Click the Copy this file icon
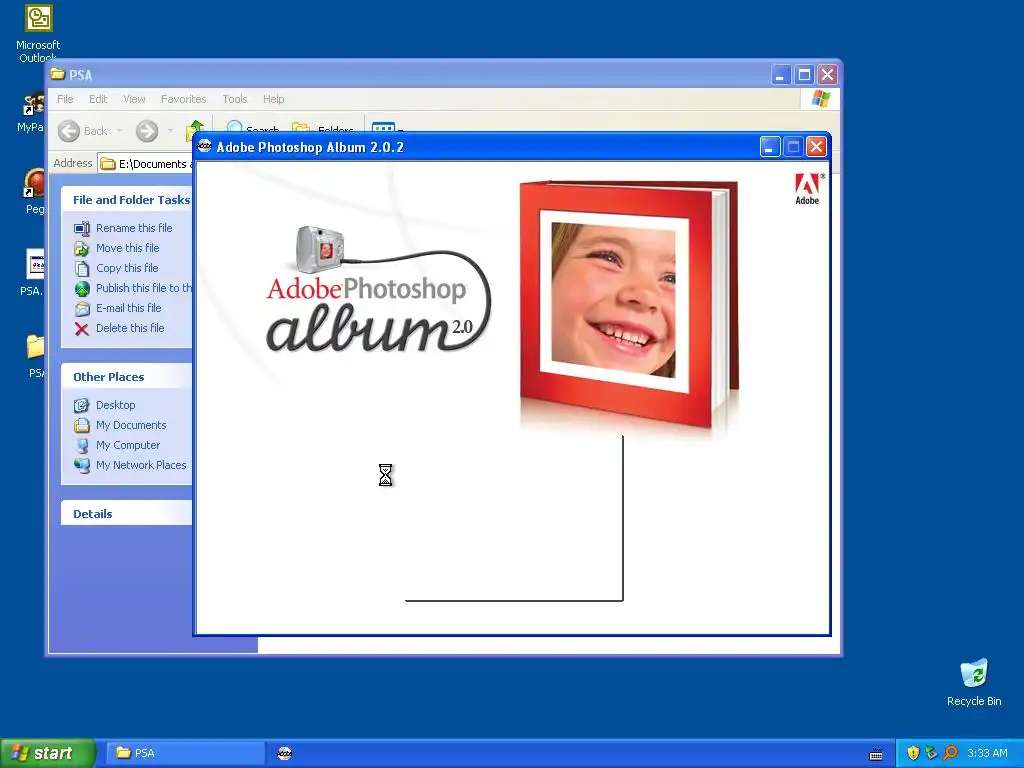The image size is (1024, 768). (x=82, y=268)
